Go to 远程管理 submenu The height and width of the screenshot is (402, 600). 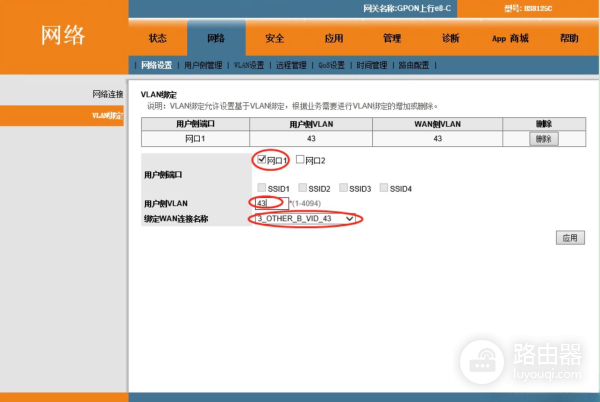[291, 64]
